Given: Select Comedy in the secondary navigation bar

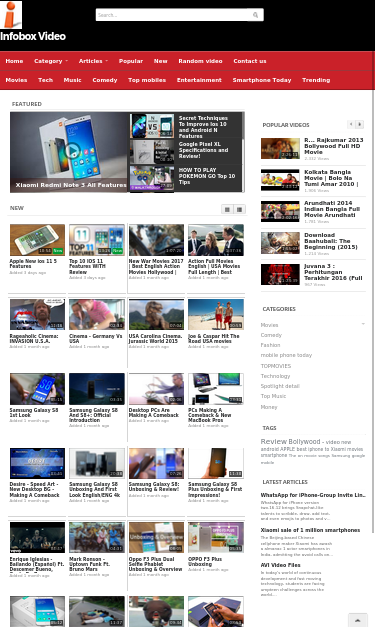Looking at the screenshot, I should pos(105,80).
